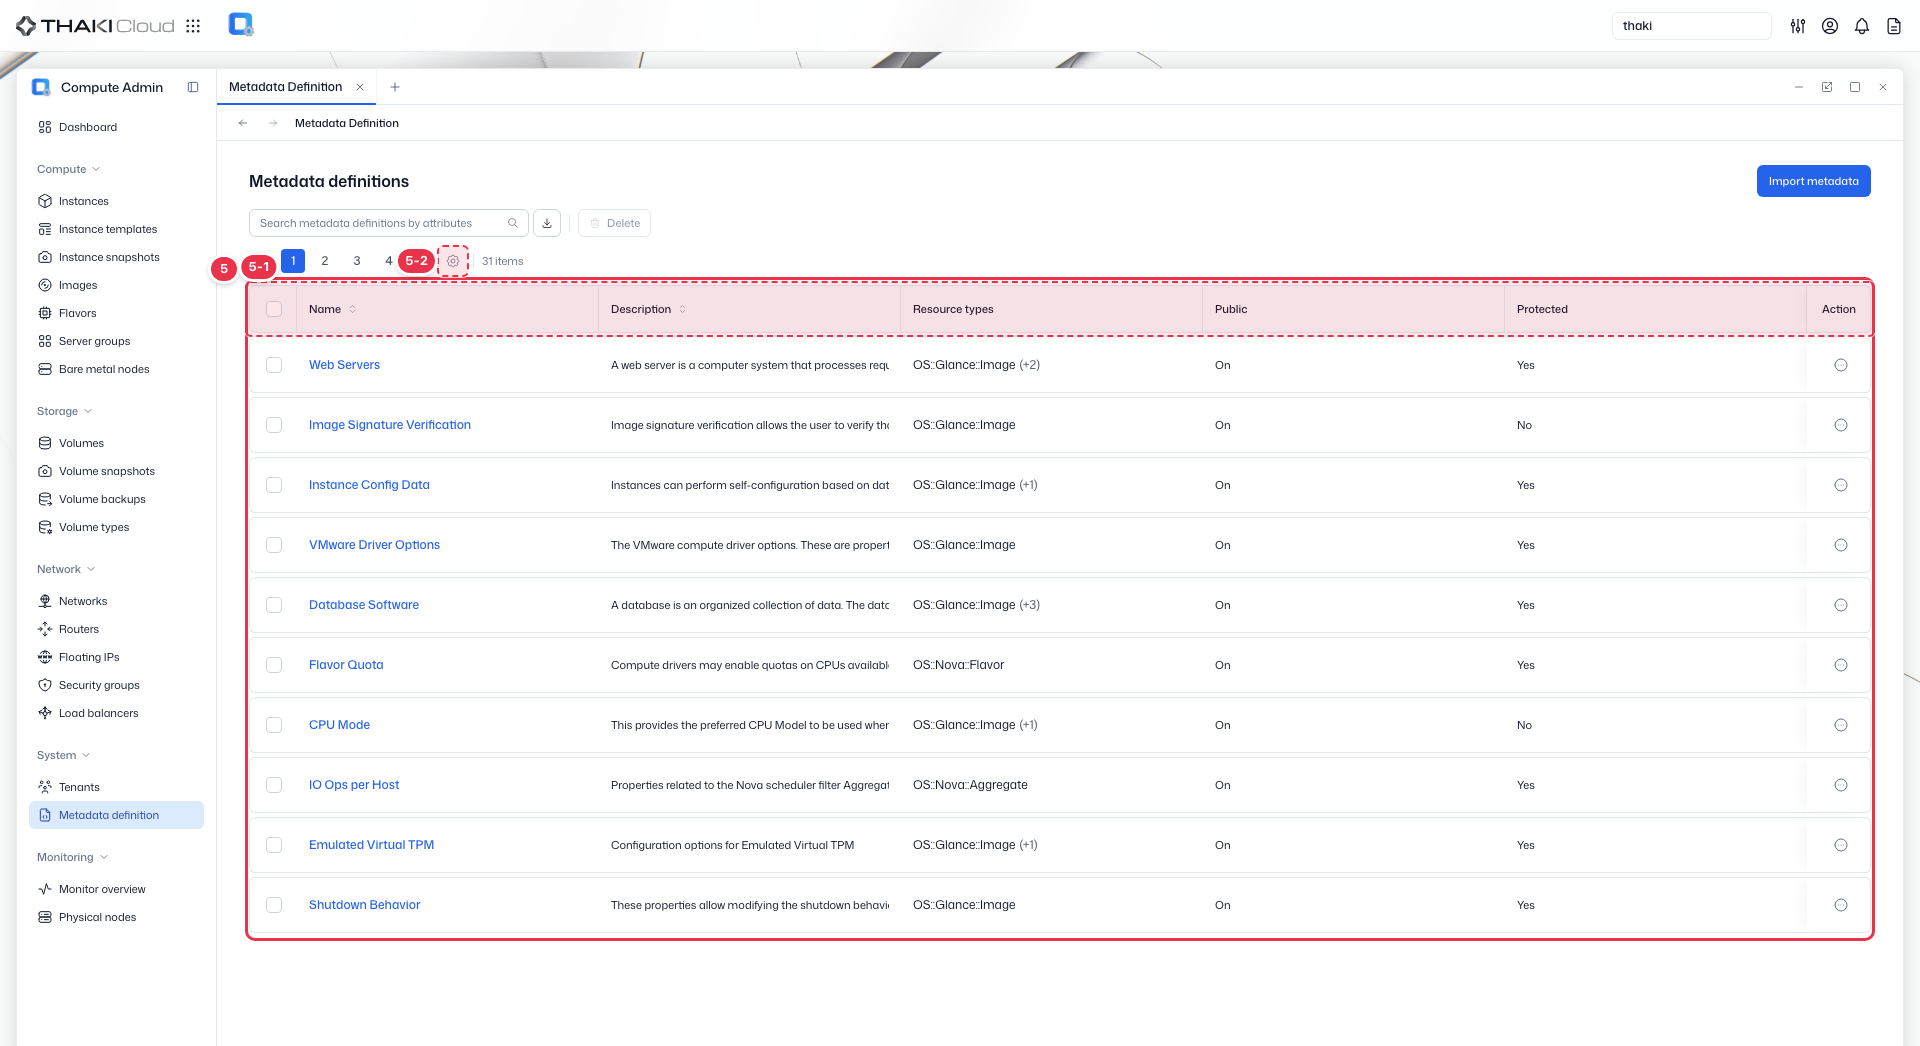Viewport: 1920px width, 1046px height.
Task: Open table settings gear icon
Action: pyautogui.click(x=453, y=261)
